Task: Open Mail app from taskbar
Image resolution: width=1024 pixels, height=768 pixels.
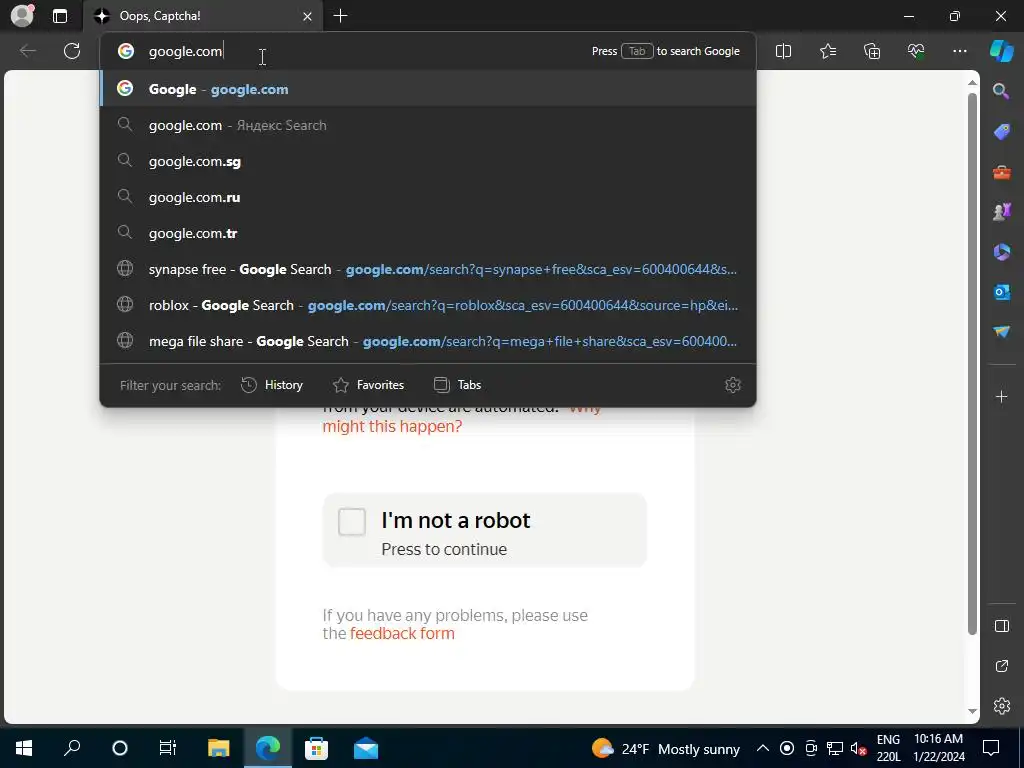Action: click(366, 748)
